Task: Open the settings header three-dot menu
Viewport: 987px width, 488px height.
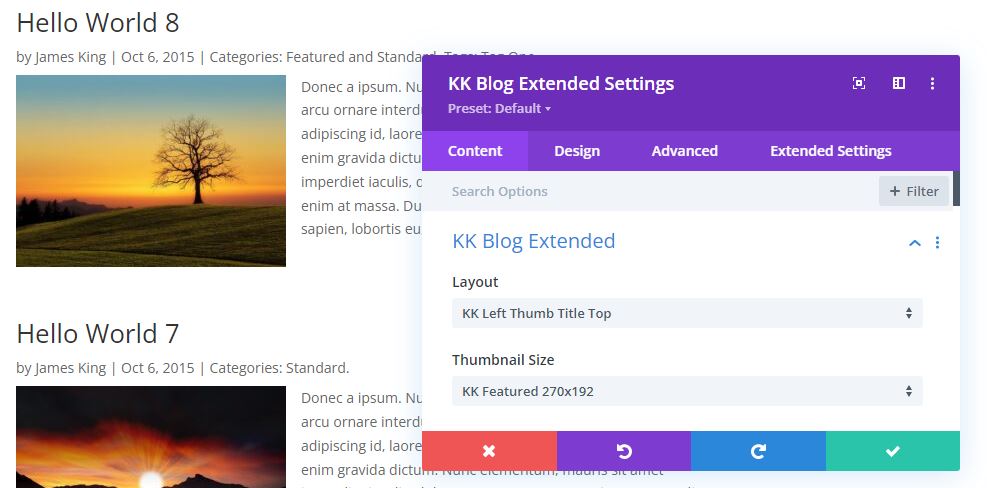Action: click(x=932, y=83)
